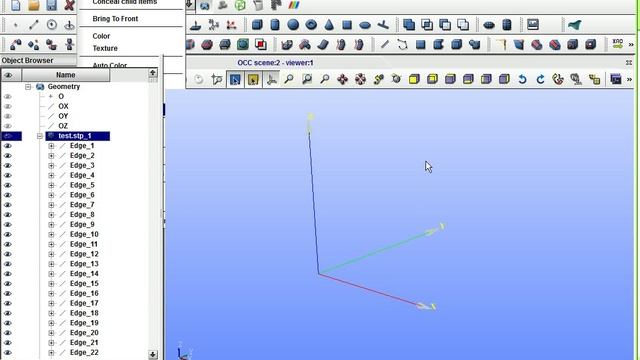Screen dimensions: 640x360
Task: Show more viewer toolbar buttons via chevron
Action: 629,79
